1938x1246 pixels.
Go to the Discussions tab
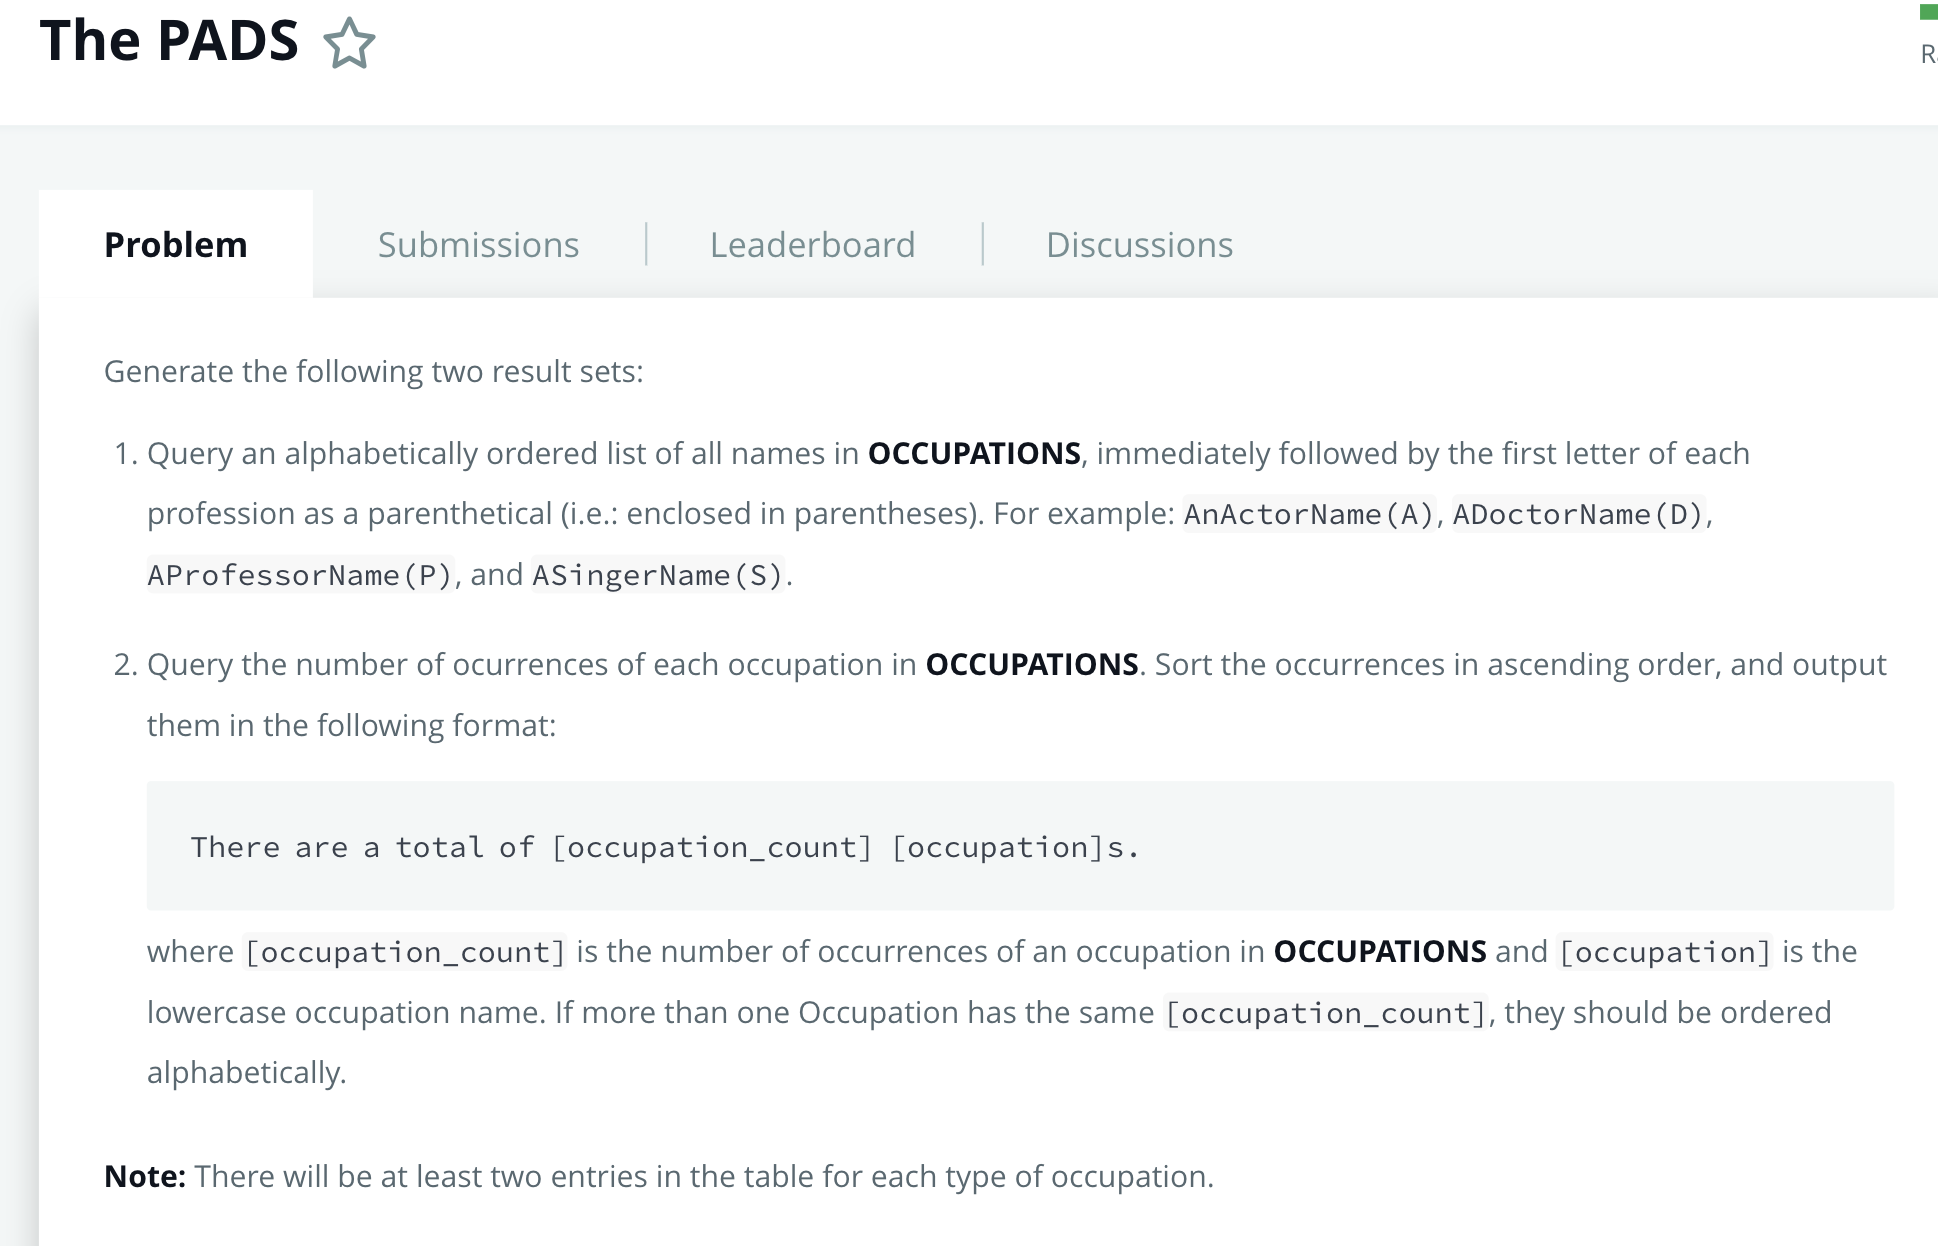click(1139, 245)
